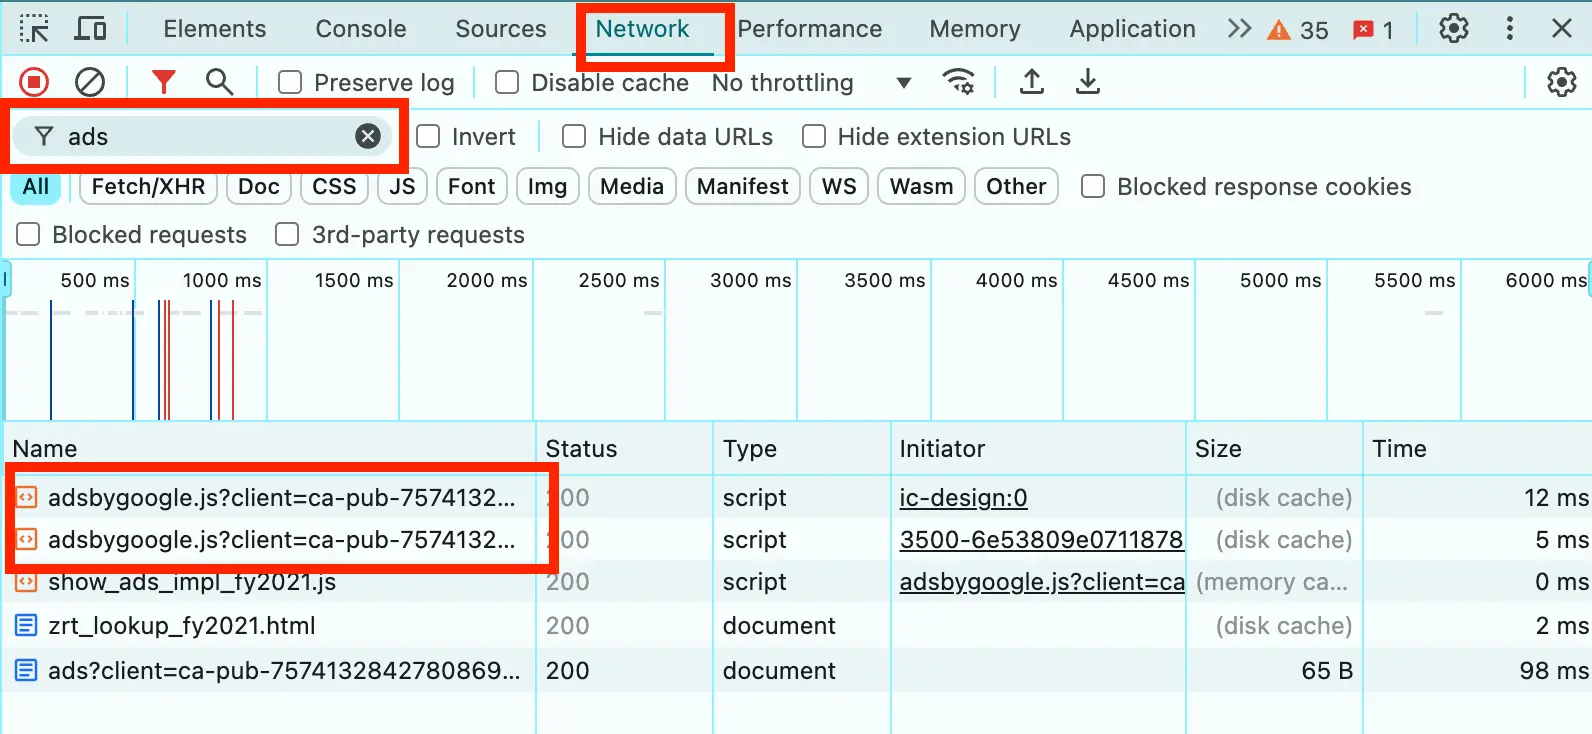The width and height of the screenshot is (1592, 734).
Task: Filter by JS requests
Action: click(402, 186)
